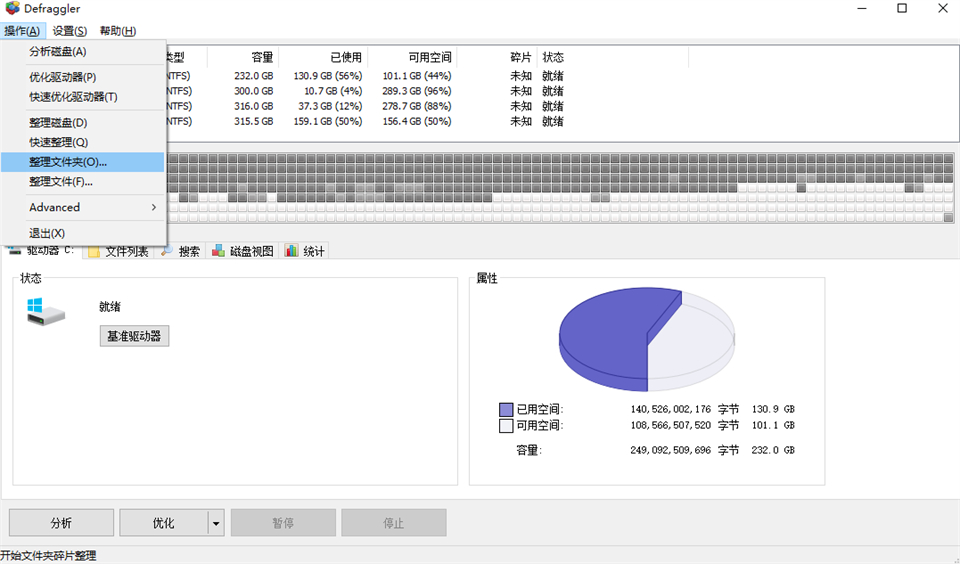Click the folder icon on 文件列表 tab
Viewport: 960px width, 564px height.
[x=94, y=251]
